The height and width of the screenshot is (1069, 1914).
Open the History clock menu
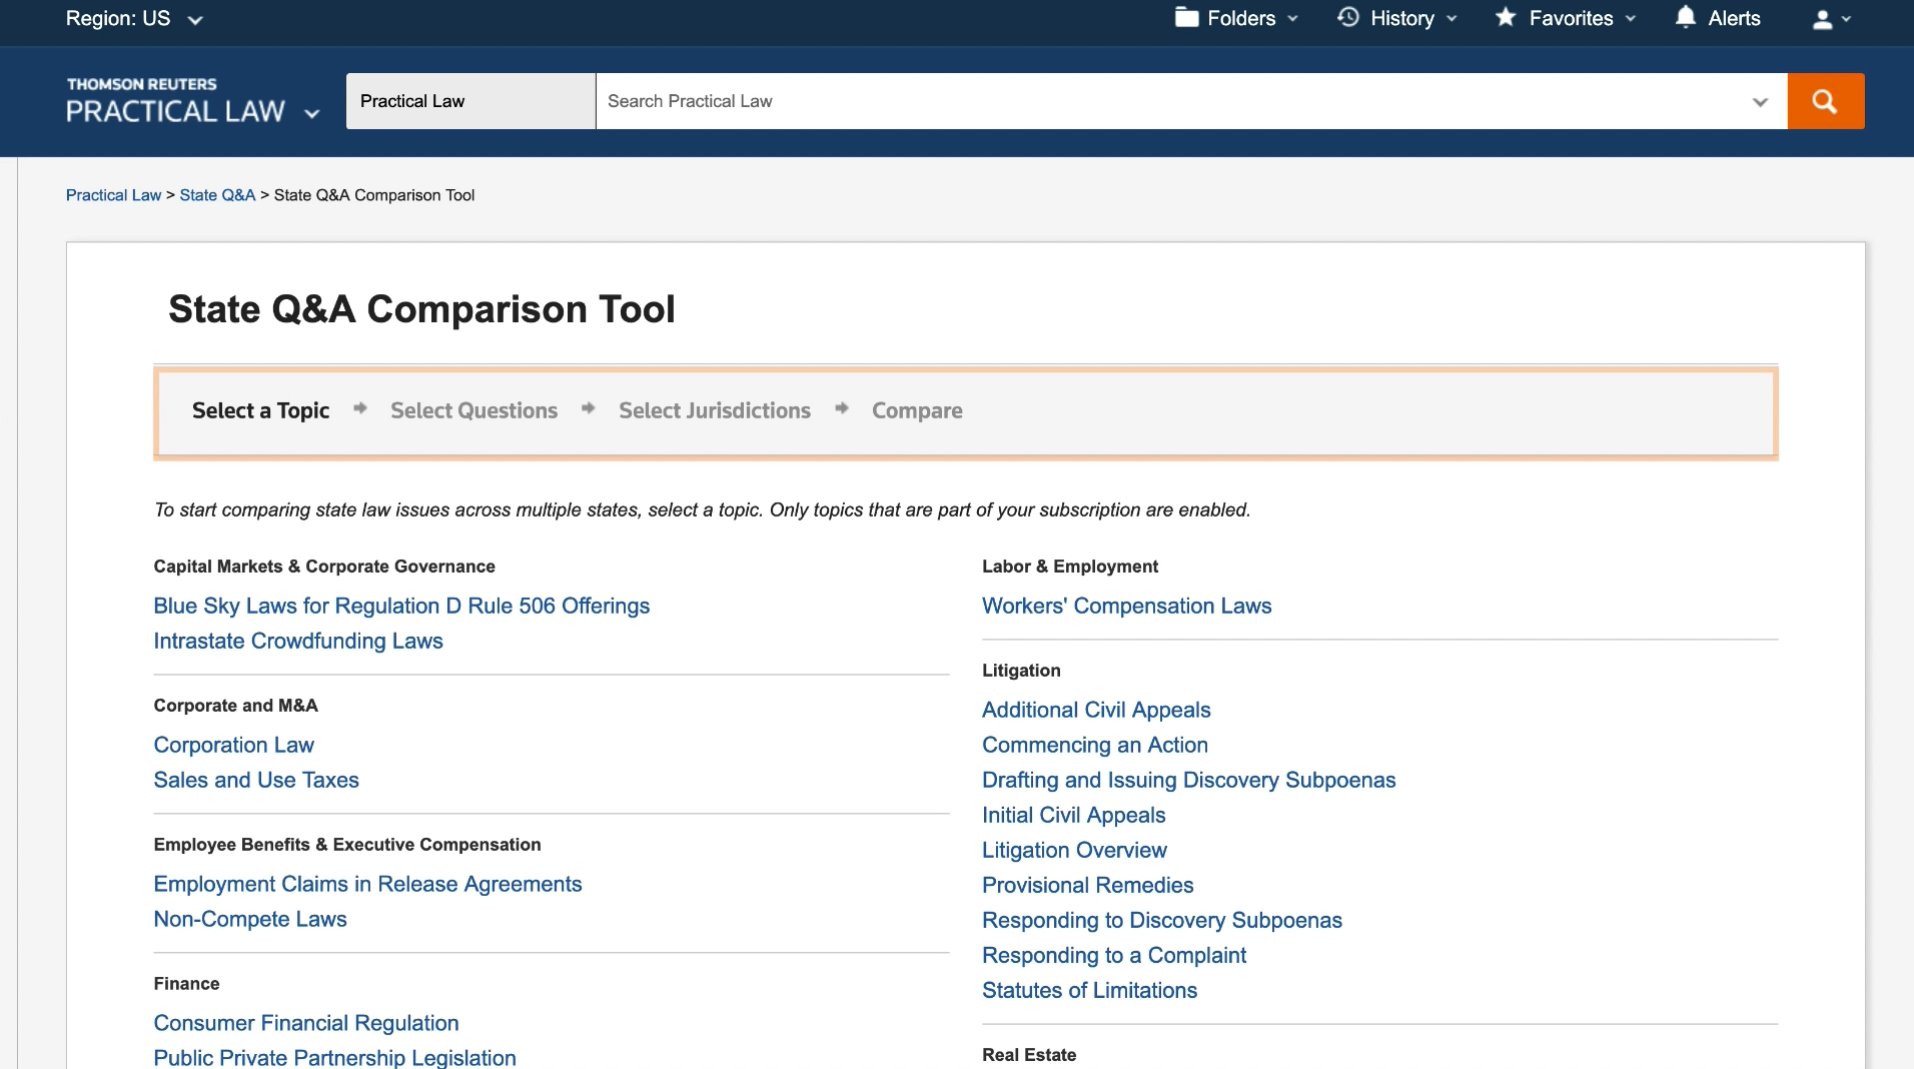point(1397,18)
